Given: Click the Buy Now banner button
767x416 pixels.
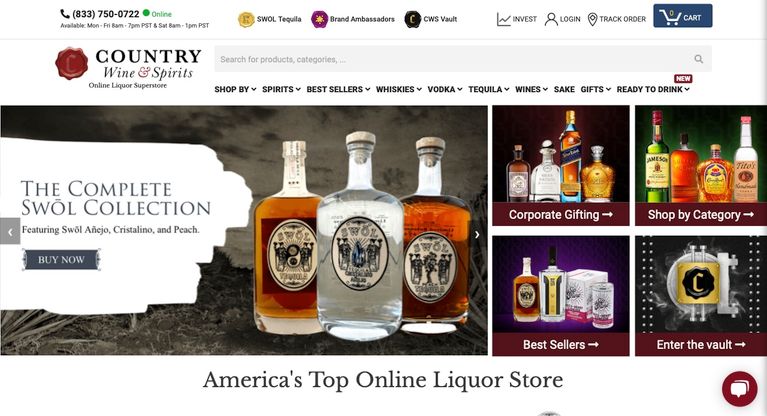Looking at the screenshot, I should (x=61, y=259).
